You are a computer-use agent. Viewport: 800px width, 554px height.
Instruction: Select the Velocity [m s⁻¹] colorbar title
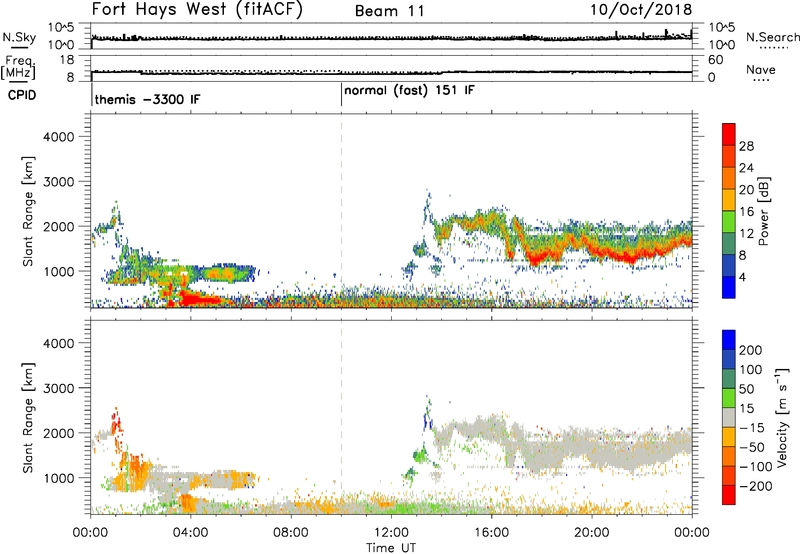click(x=783, y=417)
